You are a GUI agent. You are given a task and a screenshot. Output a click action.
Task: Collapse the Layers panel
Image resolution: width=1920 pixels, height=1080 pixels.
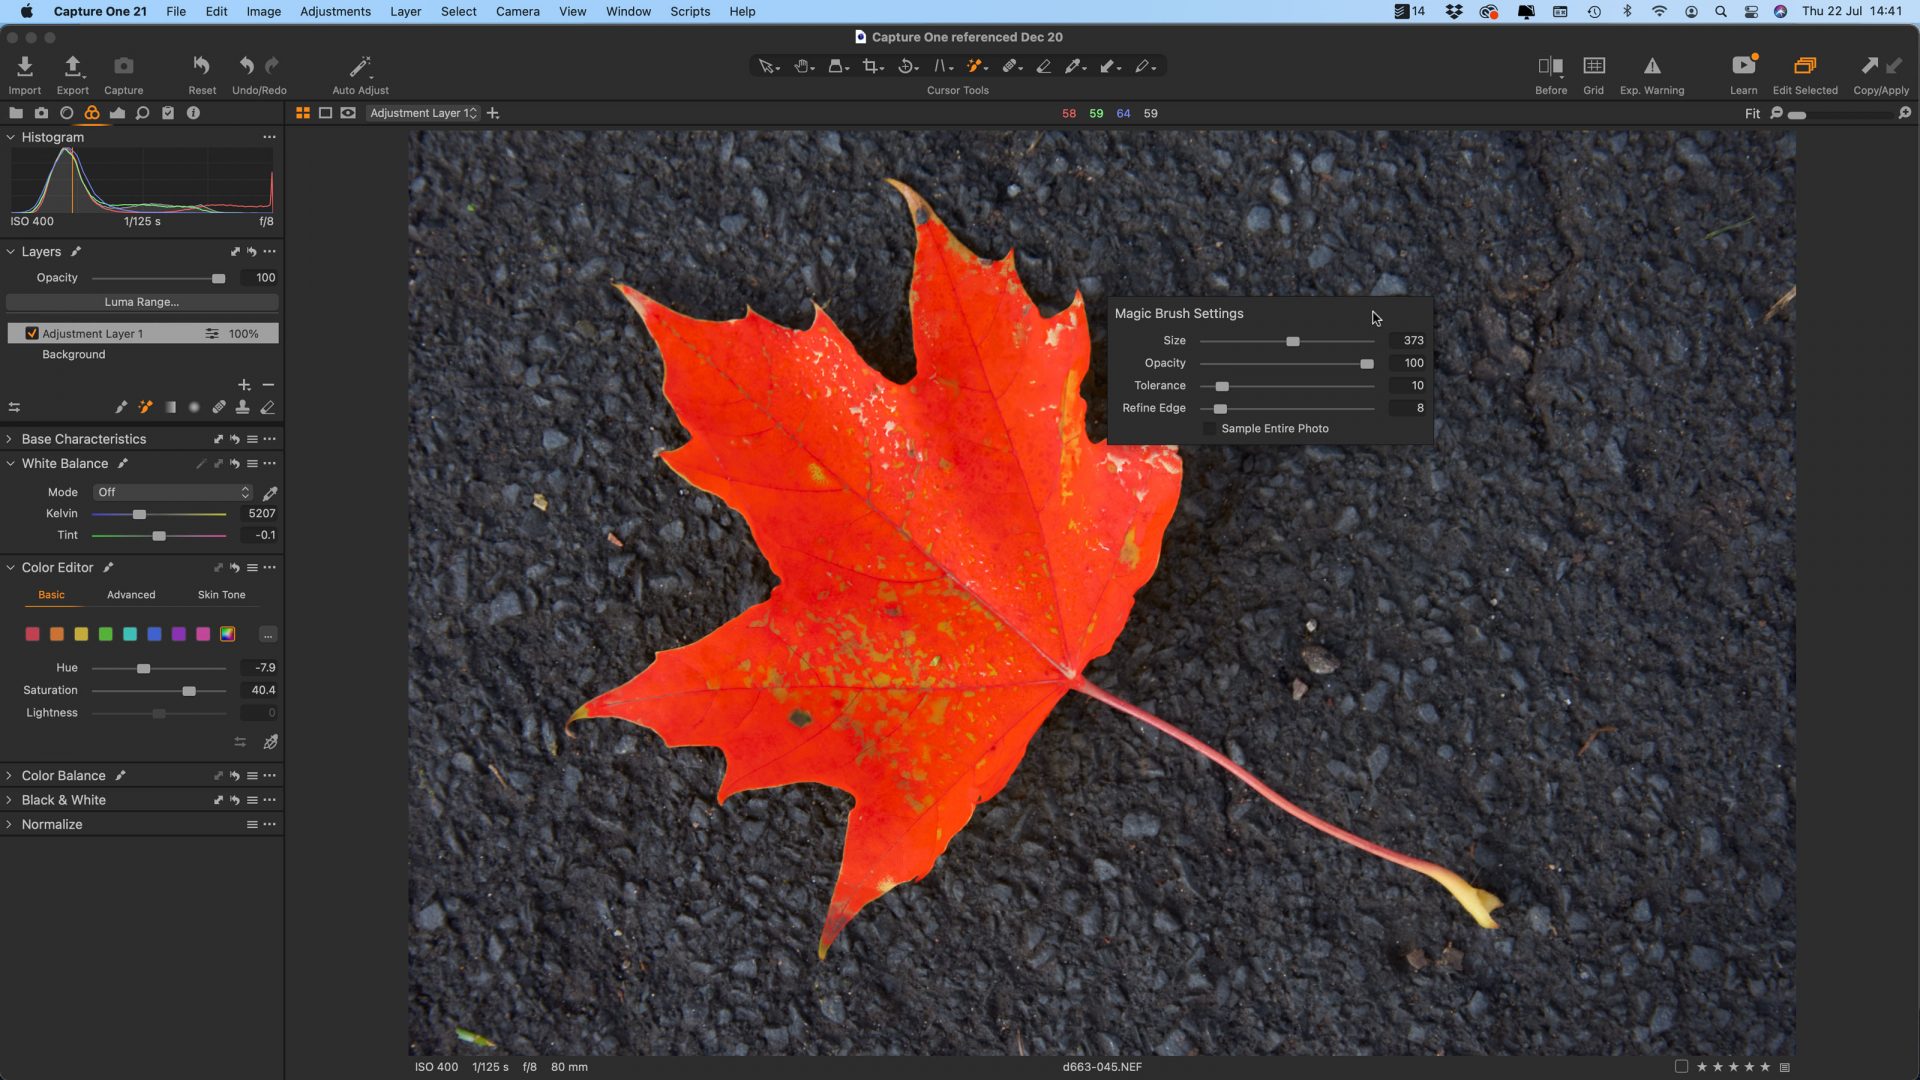(10, 252)
